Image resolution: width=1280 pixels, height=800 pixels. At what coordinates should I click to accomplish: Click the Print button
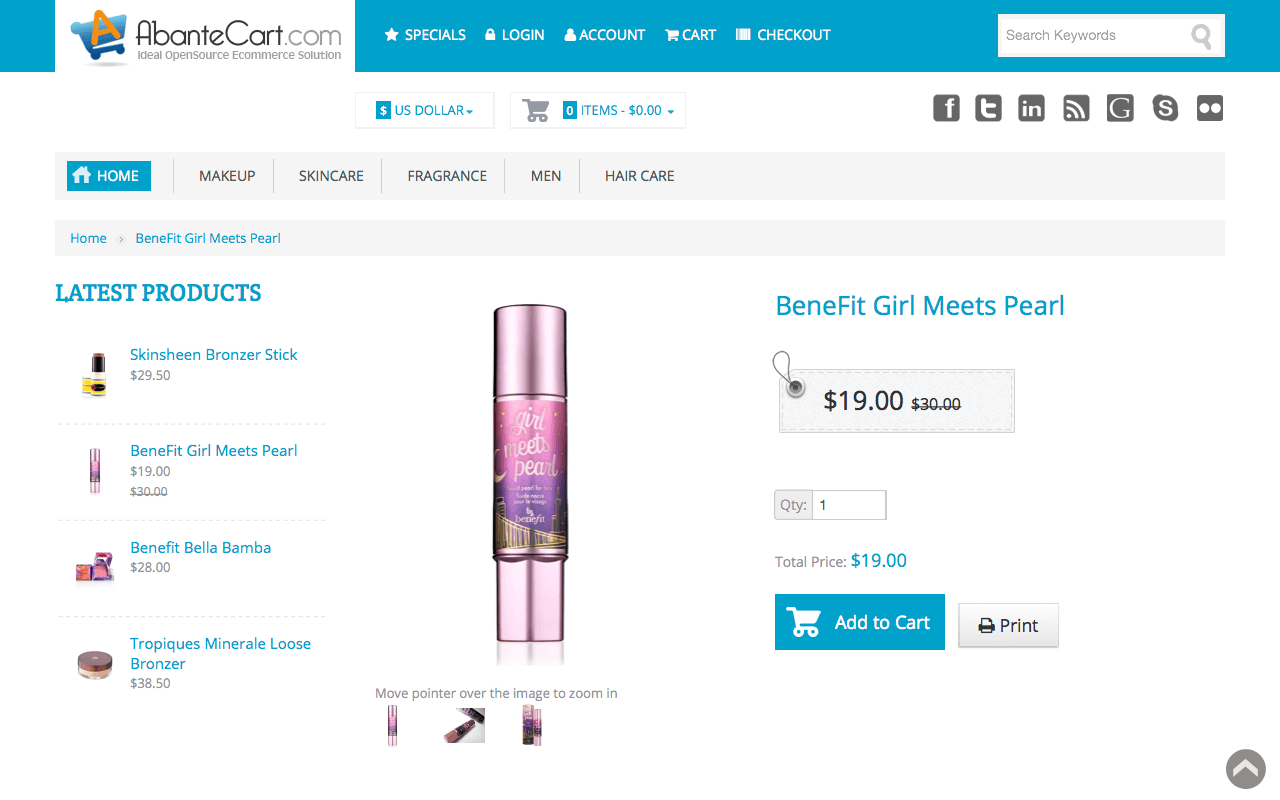1008,625
